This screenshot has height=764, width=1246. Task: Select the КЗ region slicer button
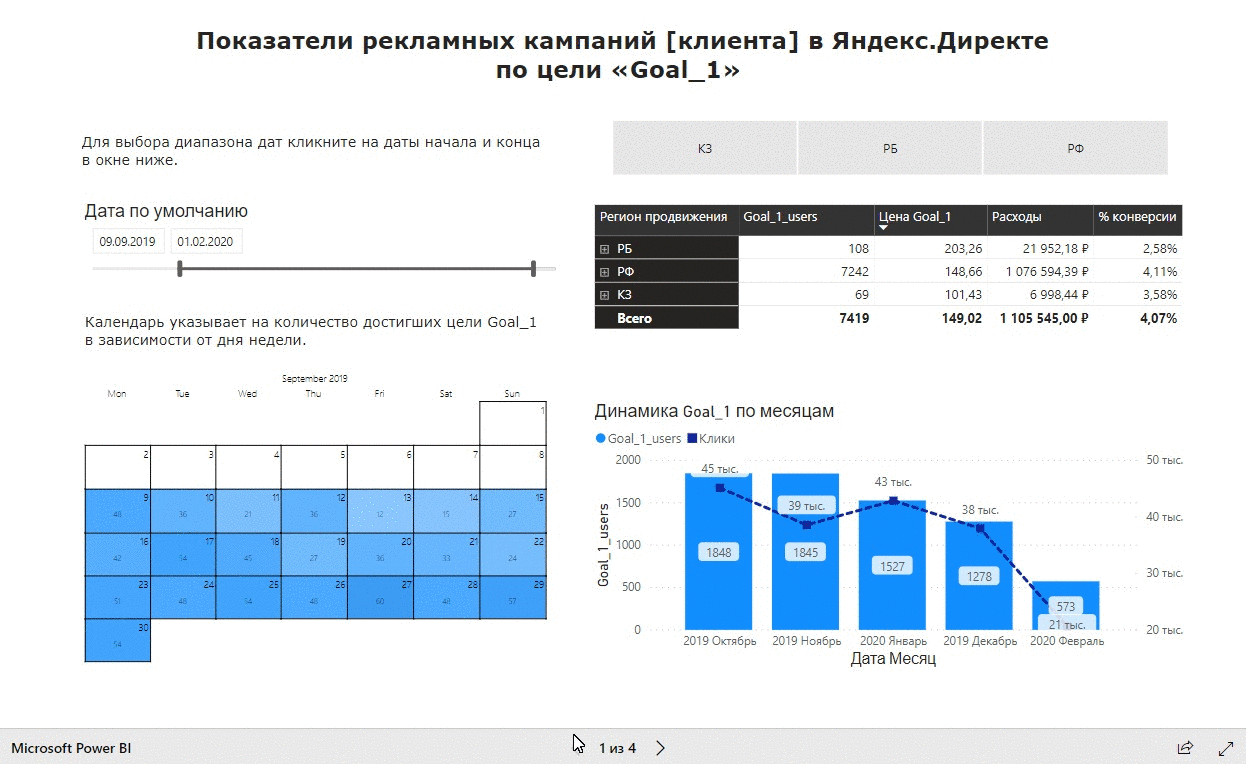click(704, 148)
